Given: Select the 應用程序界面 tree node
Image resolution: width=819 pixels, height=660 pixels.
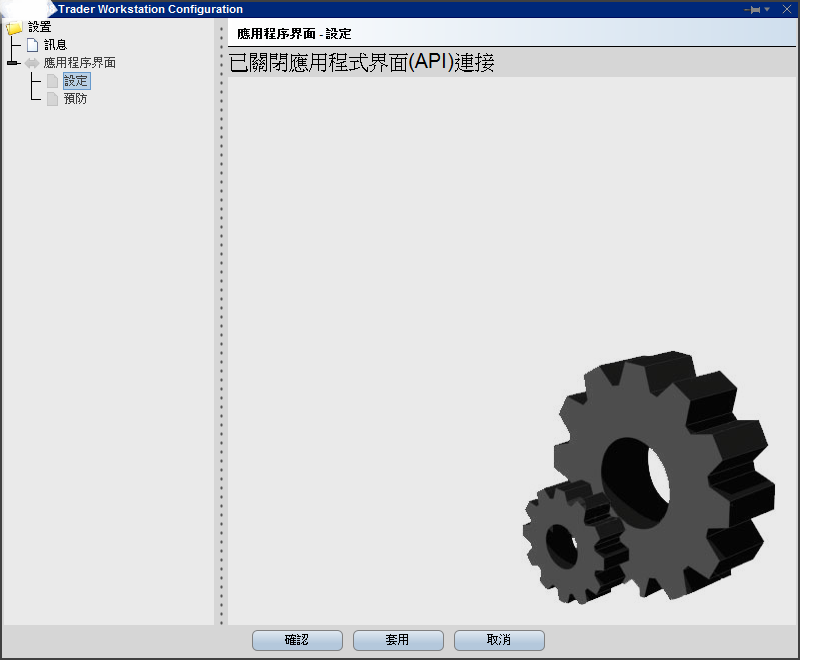Looking at the screenshot, I should click(79, 63).
